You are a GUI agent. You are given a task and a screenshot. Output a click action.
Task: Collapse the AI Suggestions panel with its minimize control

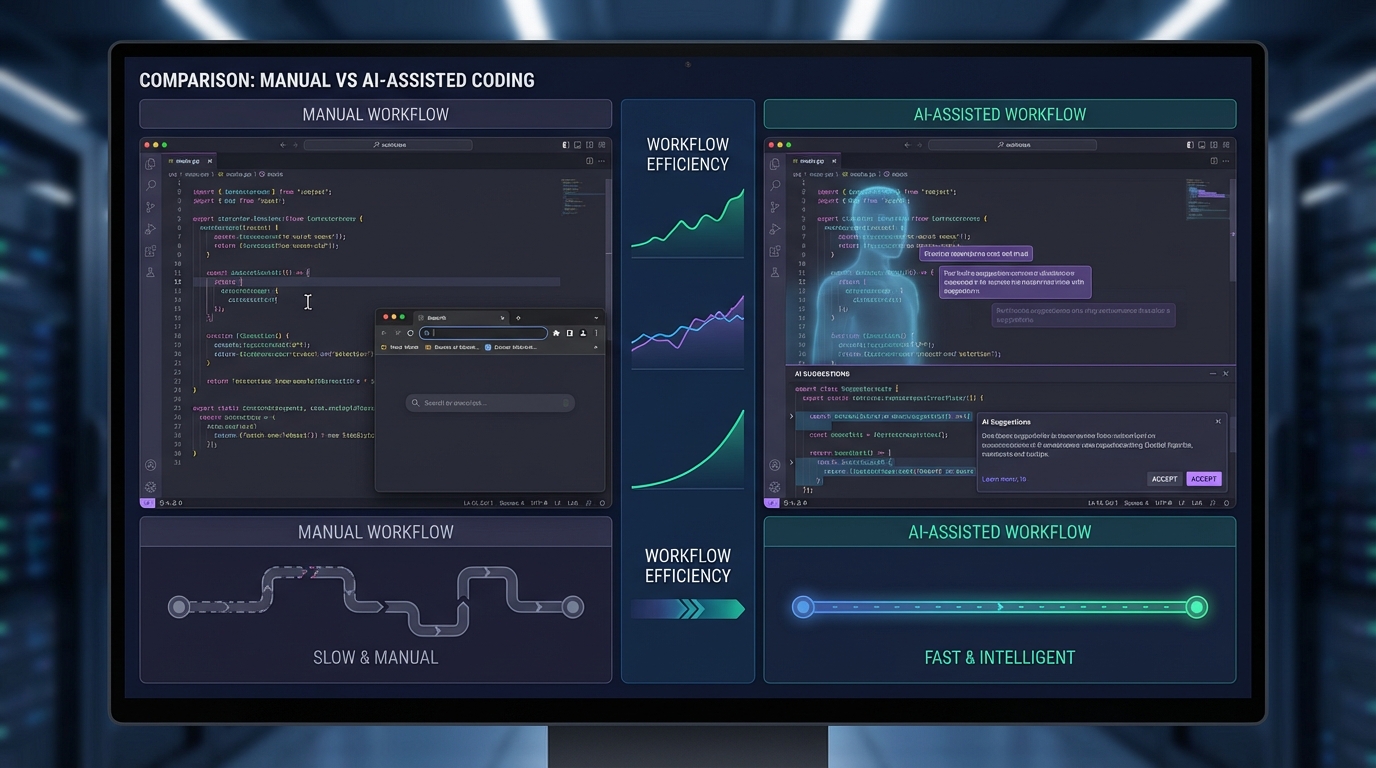(1211, 373)
